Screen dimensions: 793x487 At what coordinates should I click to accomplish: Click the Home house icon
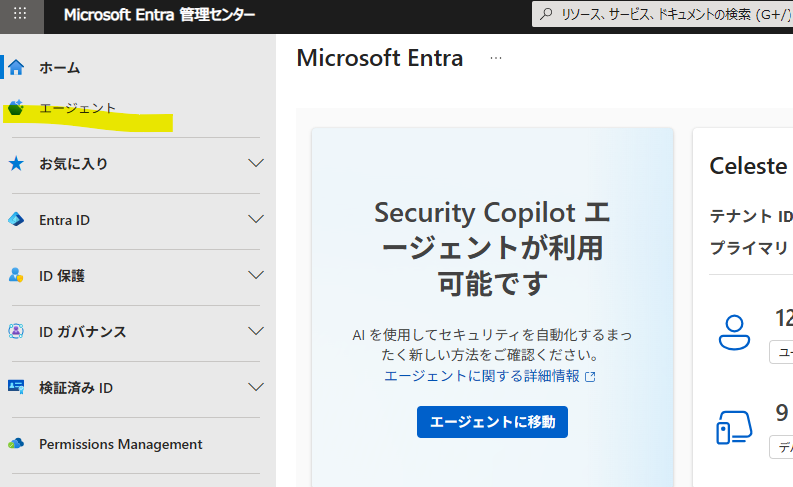coord(16,67)
